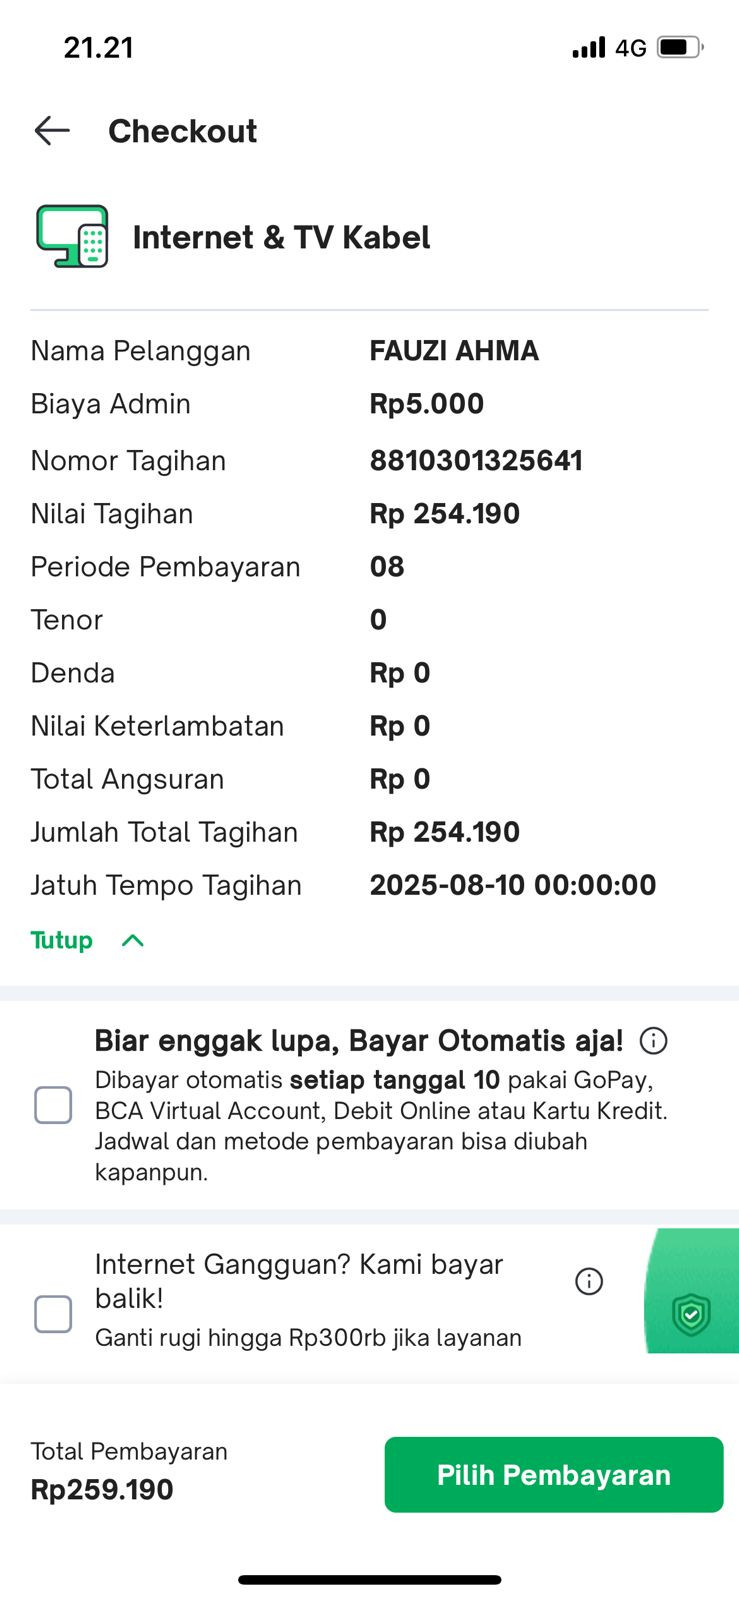
Task: Tap the Biar enggak lupa heading
Action: pos(359,1041)
